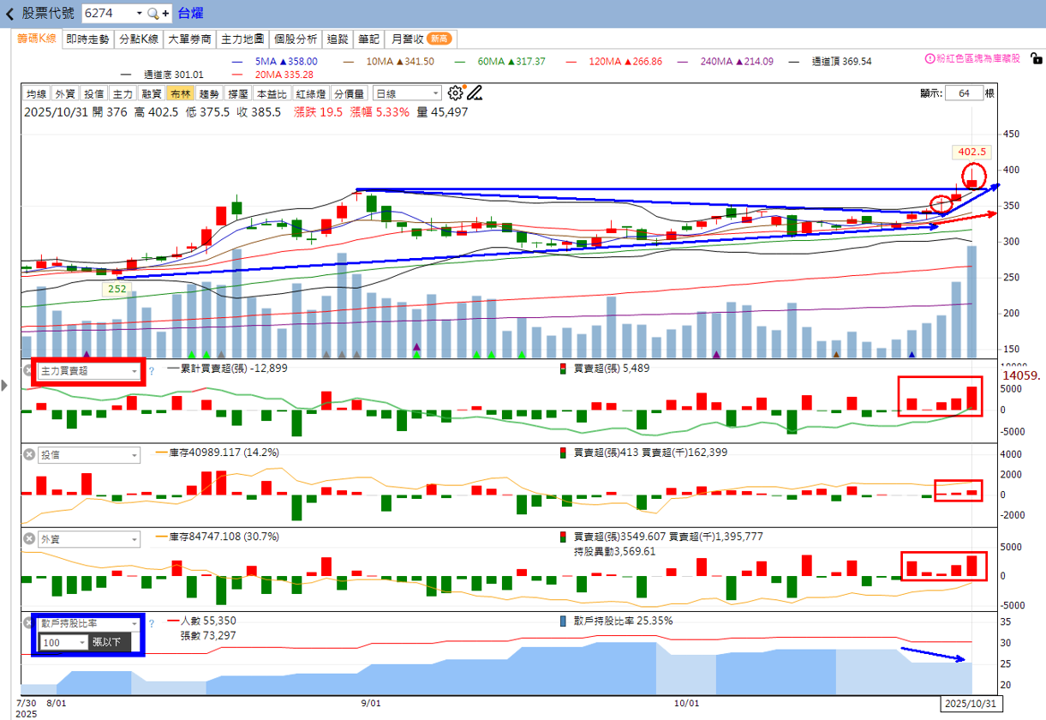This screenshot has width=1046, height=720.
Task: Expand the 日線 period dropdown
Action: coord(407,93)
